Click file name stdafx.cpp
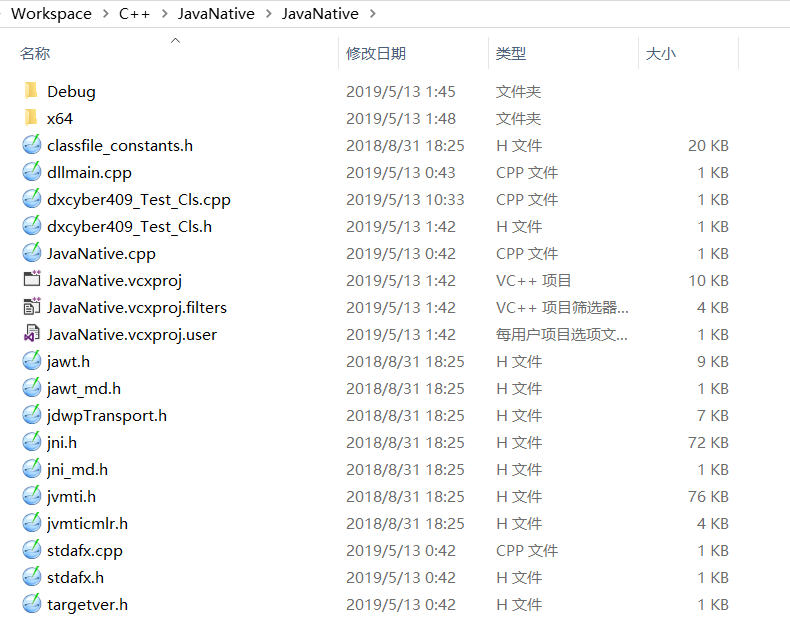Screen dimensions: 790x643 point(85,551)
